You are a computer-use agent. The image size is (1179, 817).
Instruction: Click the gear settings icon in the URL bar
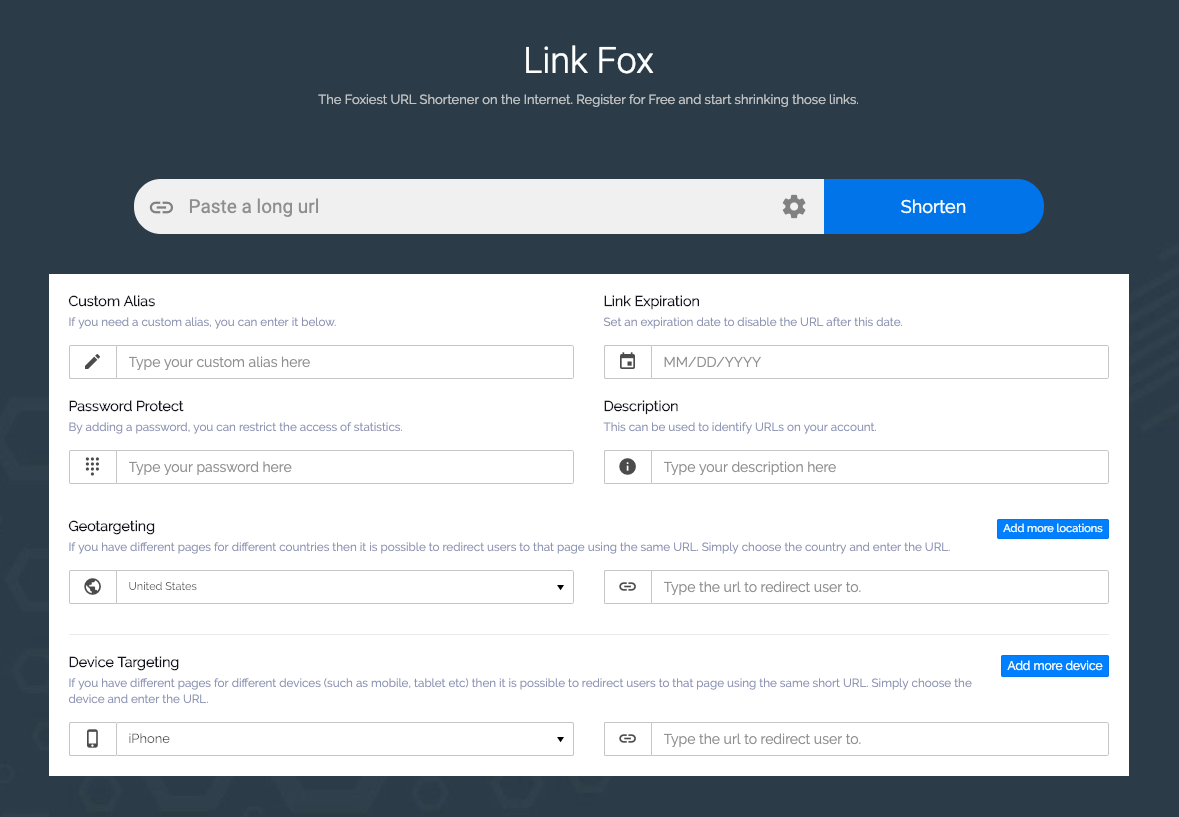pos(794,206)
